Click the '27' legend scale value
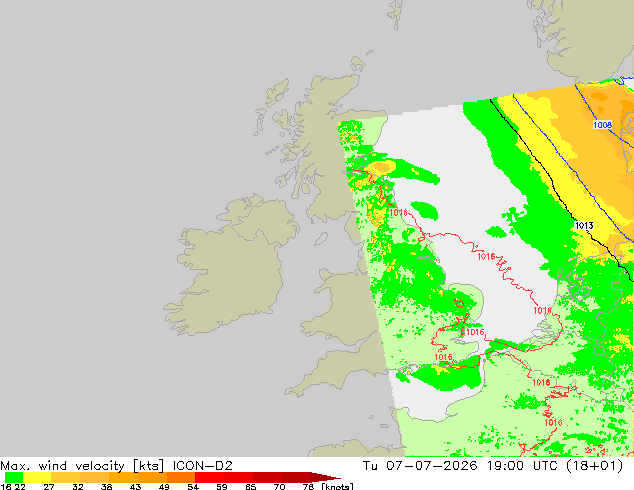The image size is (634, 490). pos(49,486)
